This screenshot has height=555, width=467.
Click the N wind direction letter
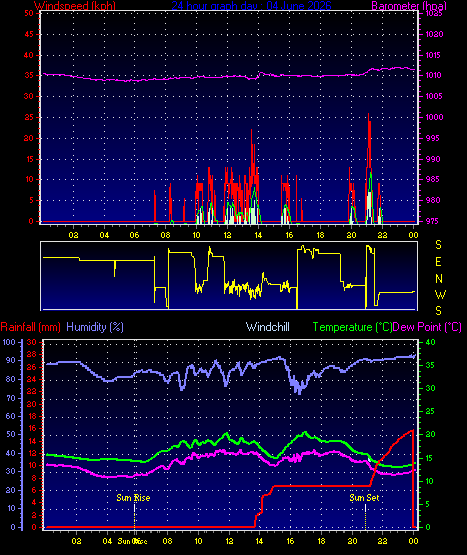pyautogui.click(x=439, y=279)
